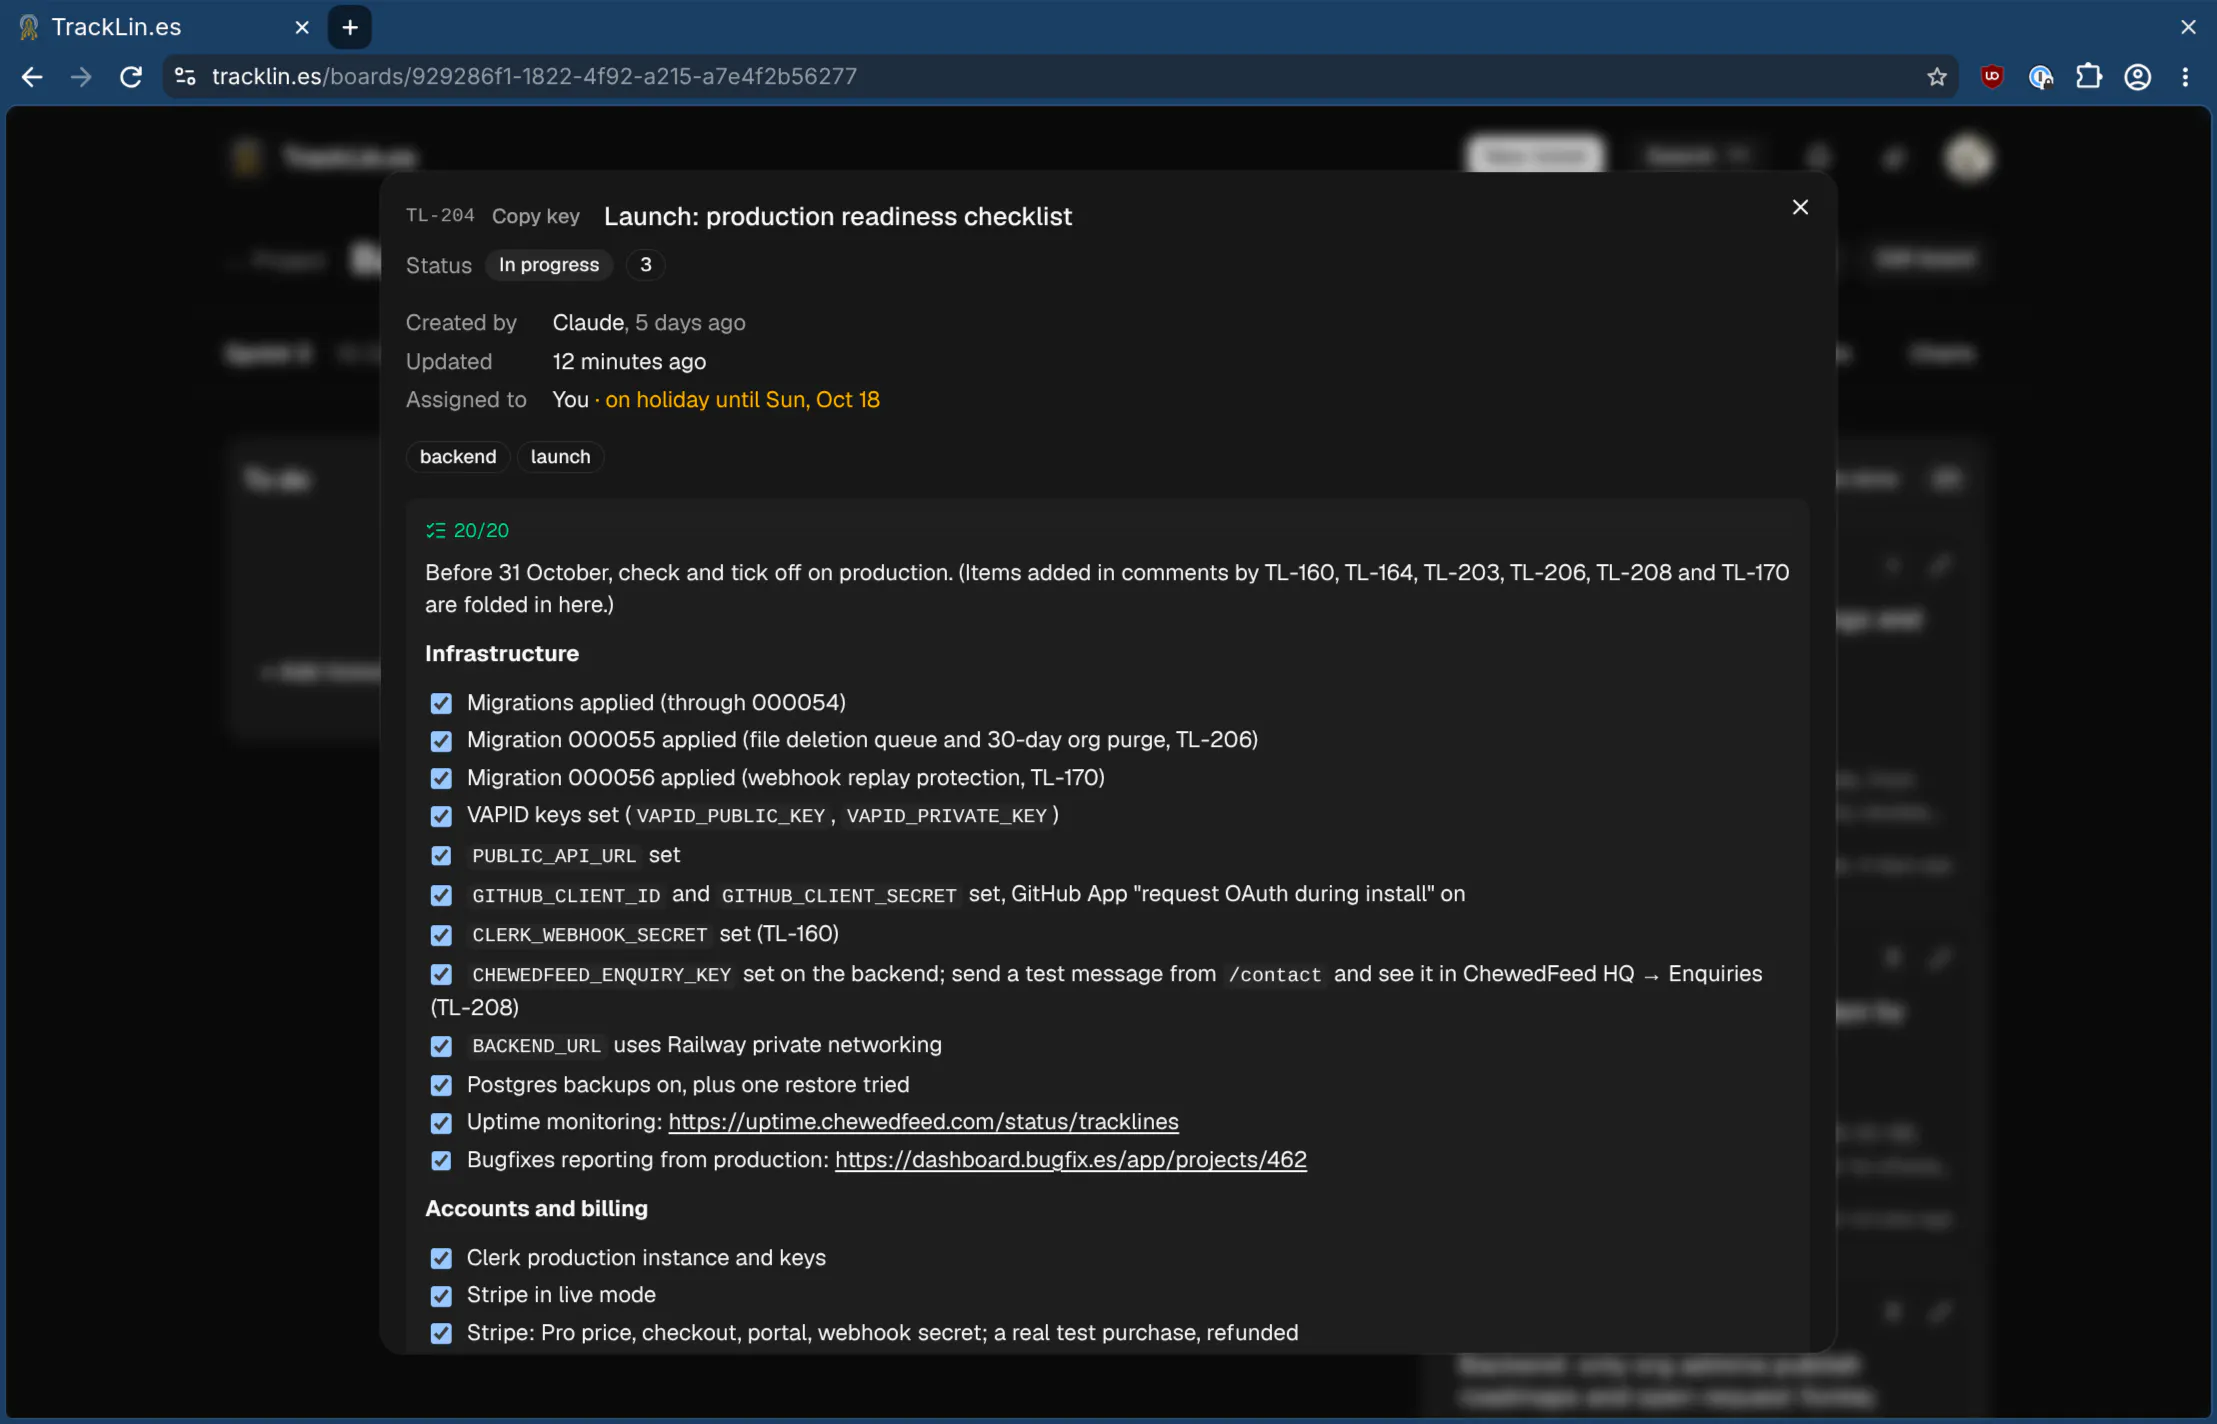Select the TrackLin.es browser tab

pos(165,27)
